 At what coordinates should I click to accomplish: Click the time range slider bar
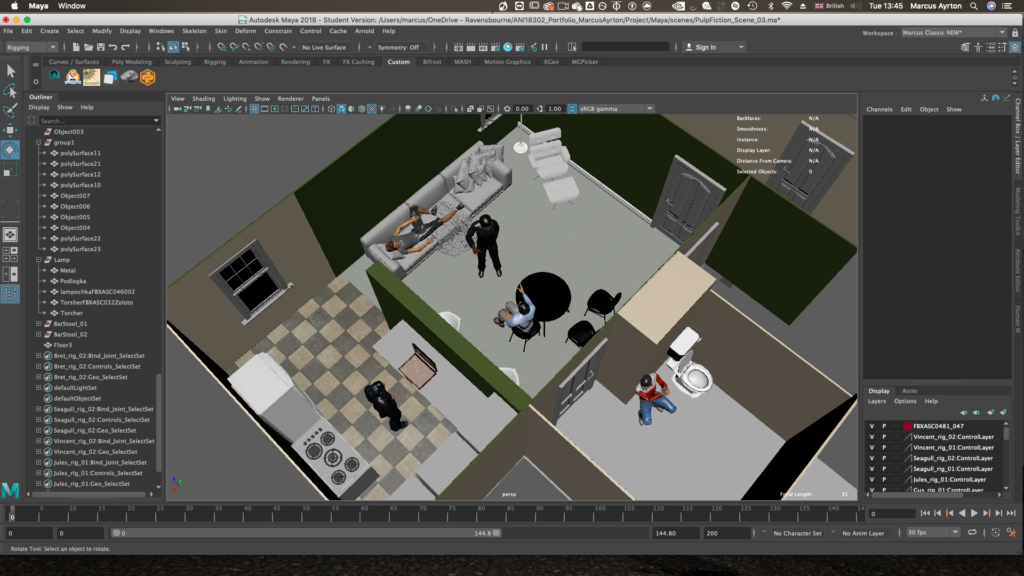[306, 533]
